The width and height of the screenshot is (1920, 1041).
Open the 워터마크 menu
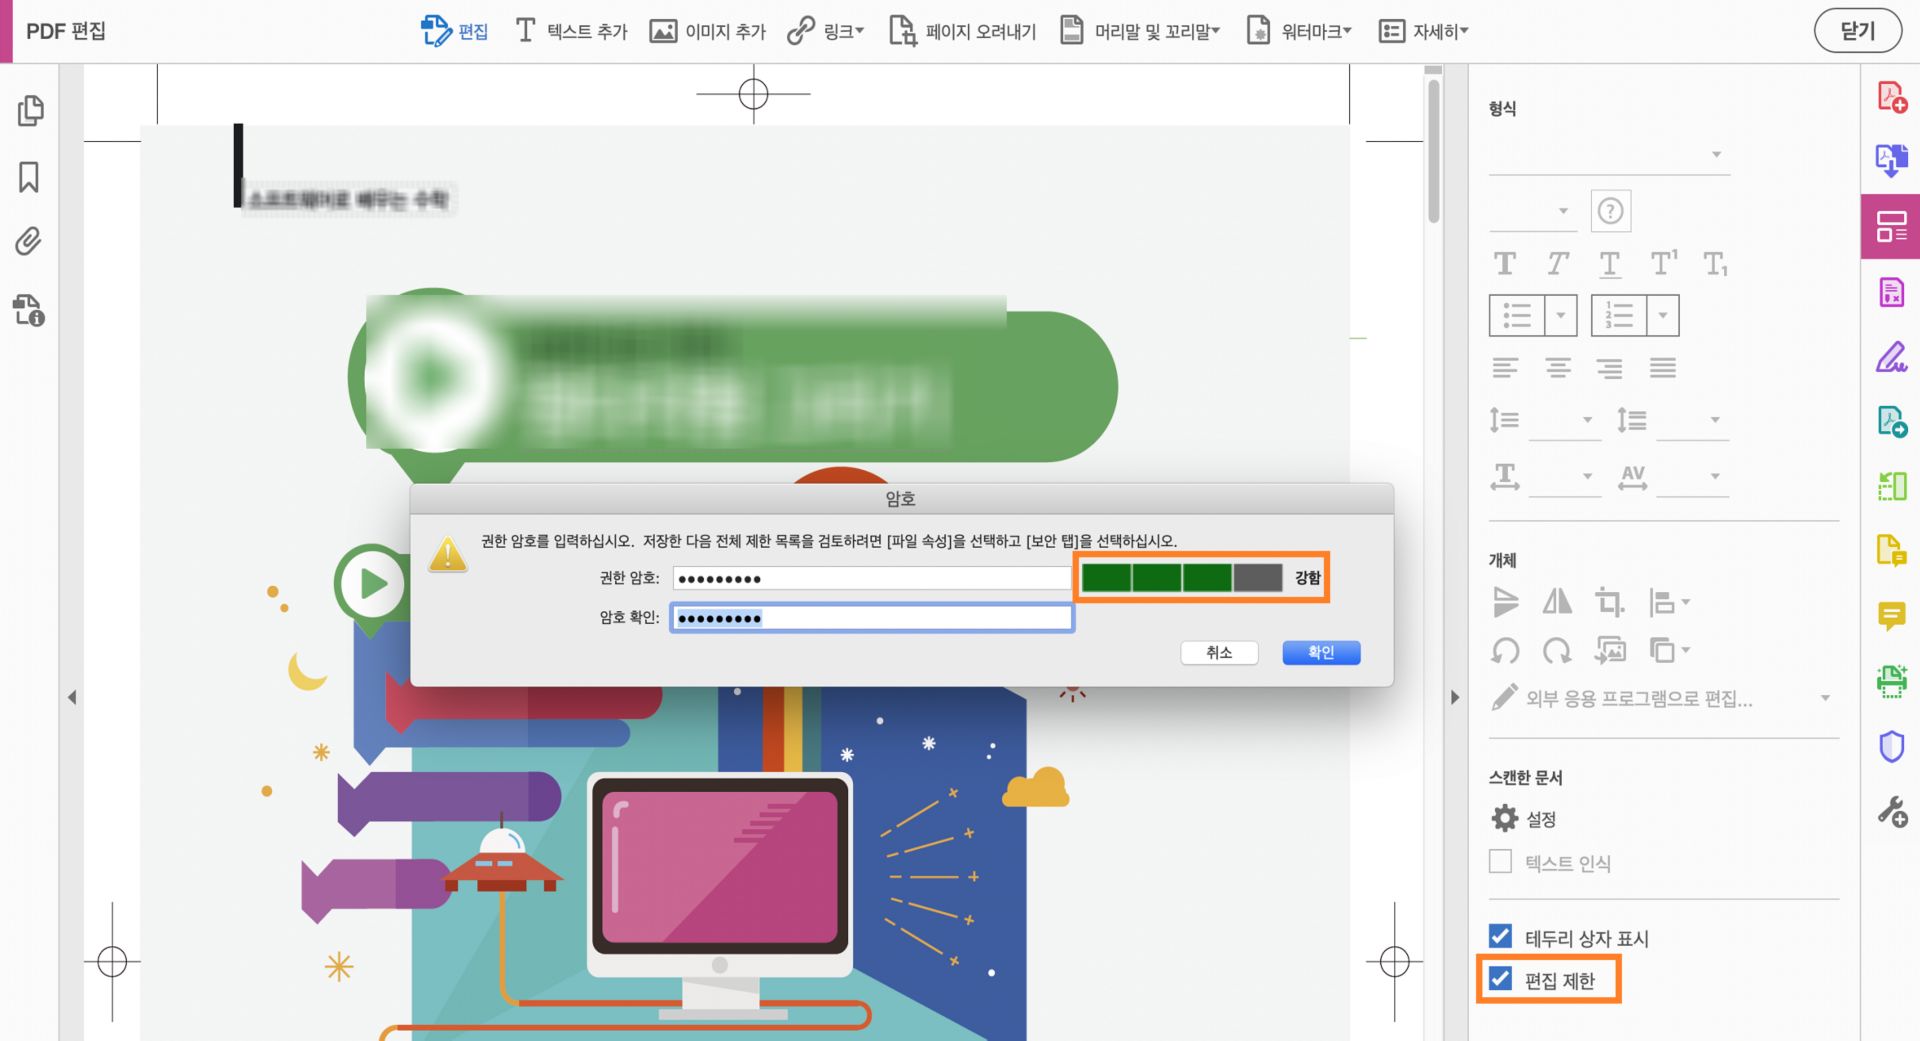click(1299, 31)
